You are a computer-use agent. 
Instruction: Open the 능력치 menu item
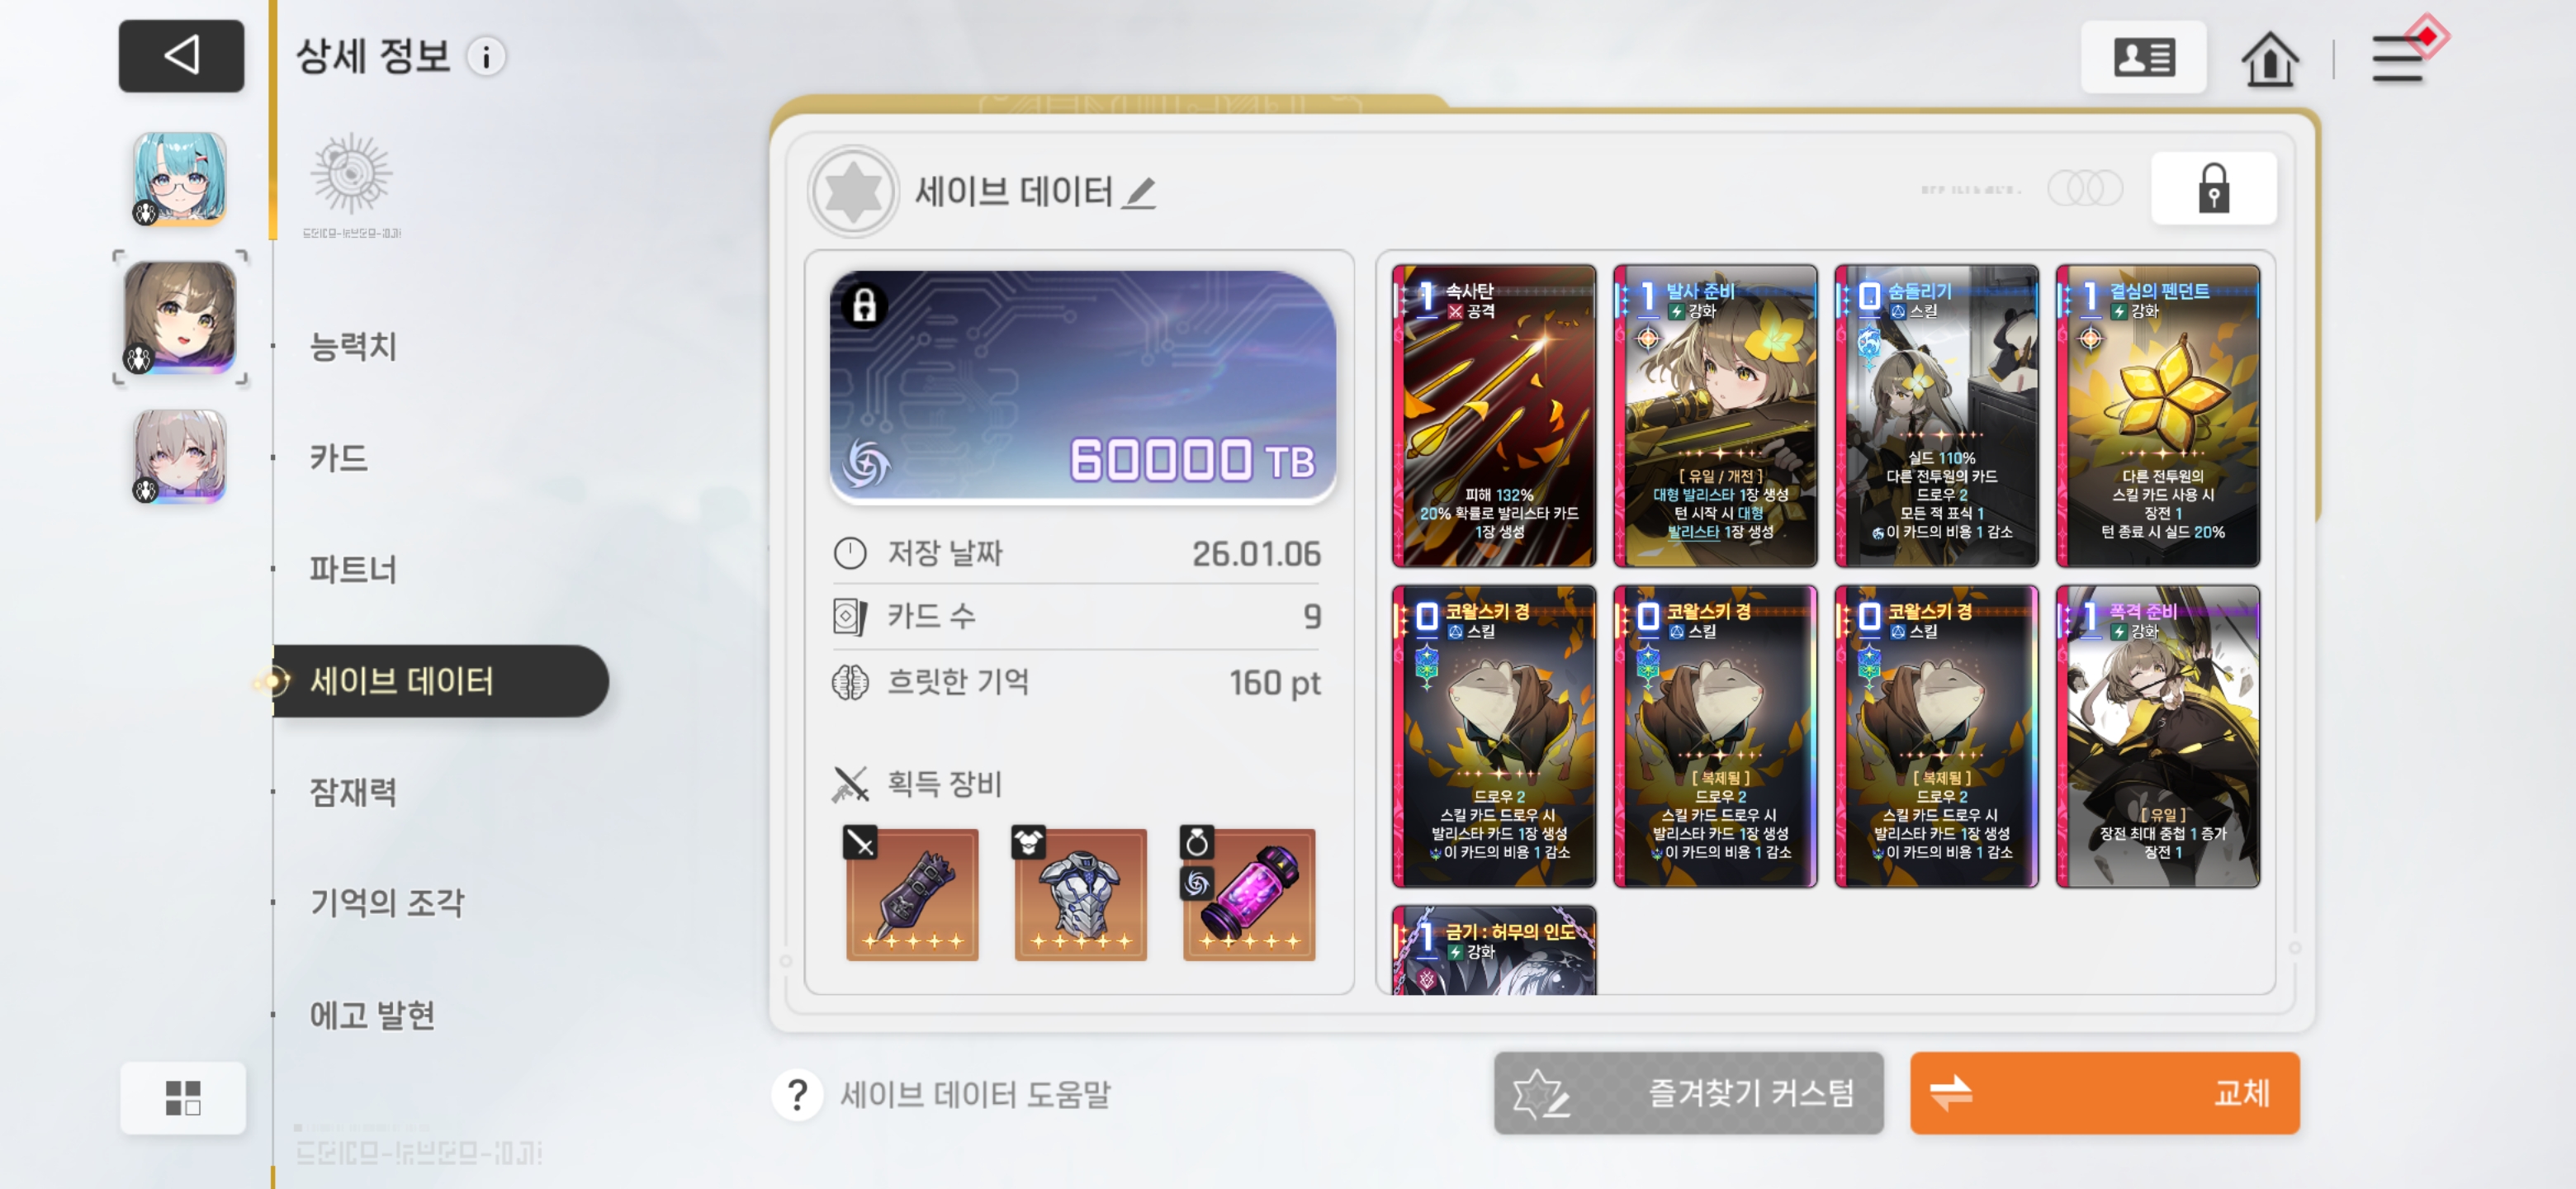(353, 346)
